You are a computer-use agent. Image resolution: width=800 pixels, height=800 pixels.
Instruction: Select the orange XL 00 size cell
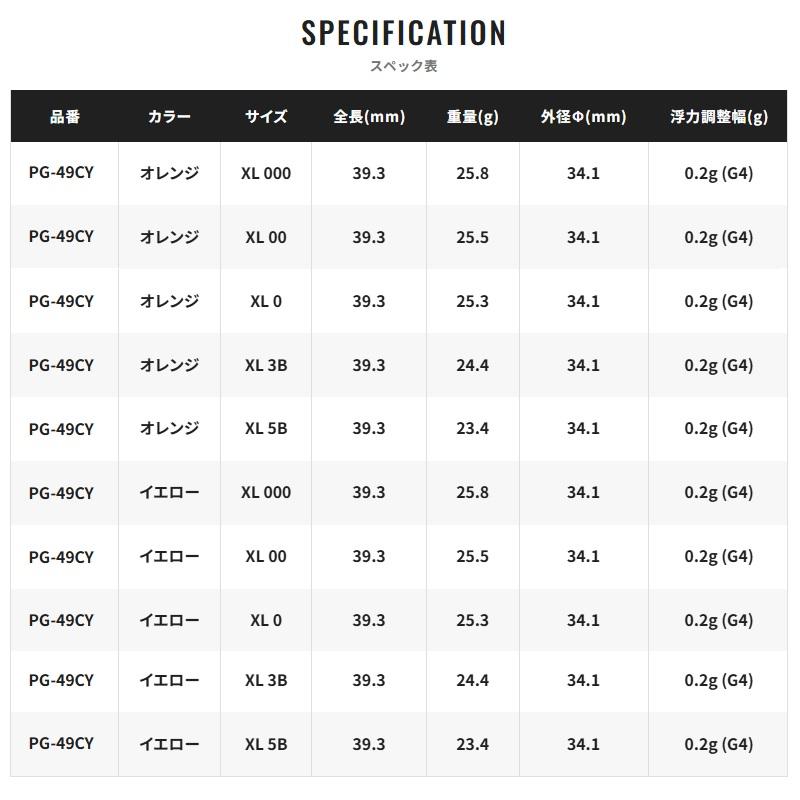click(x=266, y=237)
